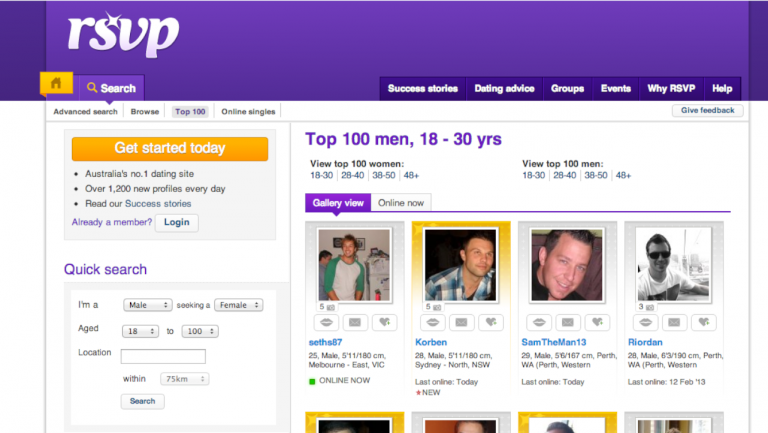Open the Groups menu item
This screenshot has height=433, width=768.
click(x=567, y=89)
